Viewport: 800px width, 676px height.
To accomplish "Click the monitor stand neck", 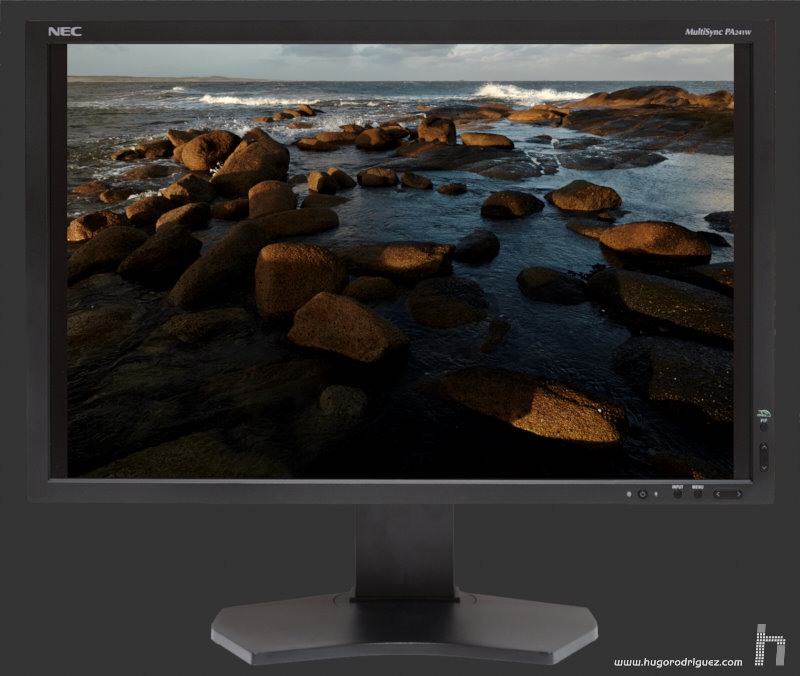I will (x=404, y=550).
